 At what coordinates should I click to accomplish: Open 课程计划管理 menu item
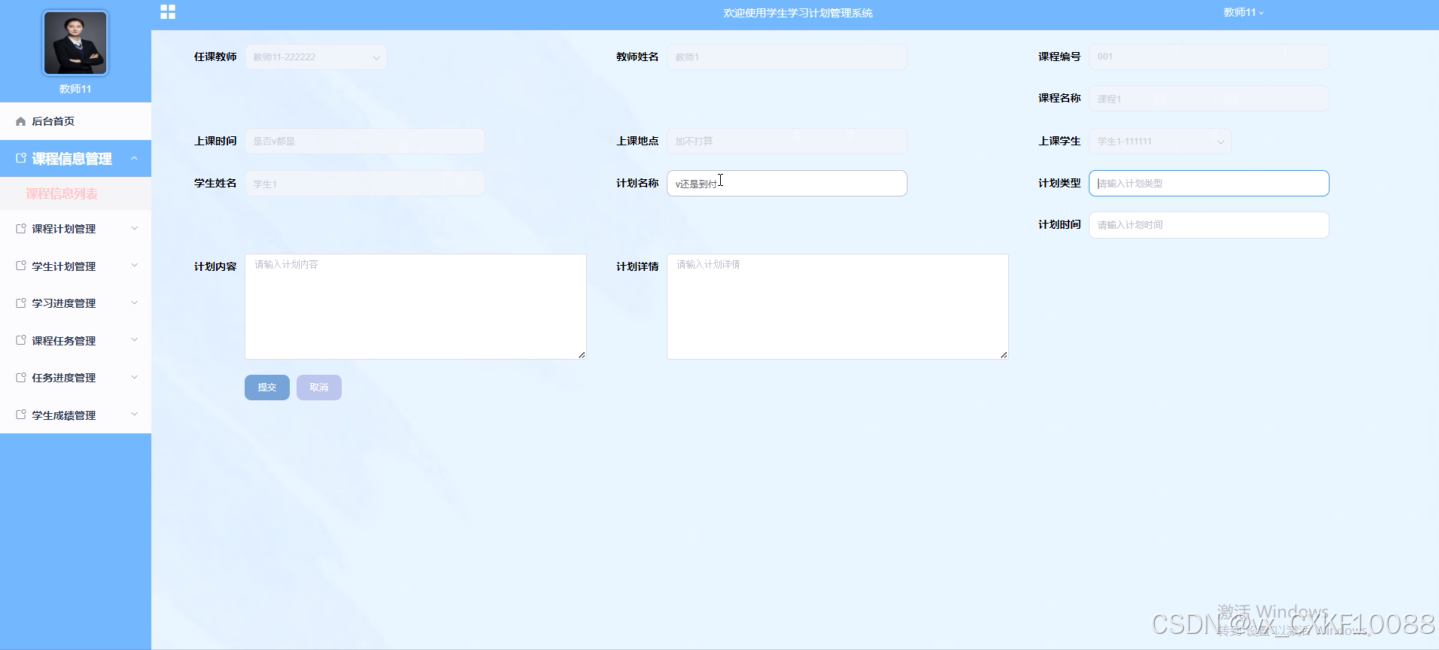click(x=75, y=229)
